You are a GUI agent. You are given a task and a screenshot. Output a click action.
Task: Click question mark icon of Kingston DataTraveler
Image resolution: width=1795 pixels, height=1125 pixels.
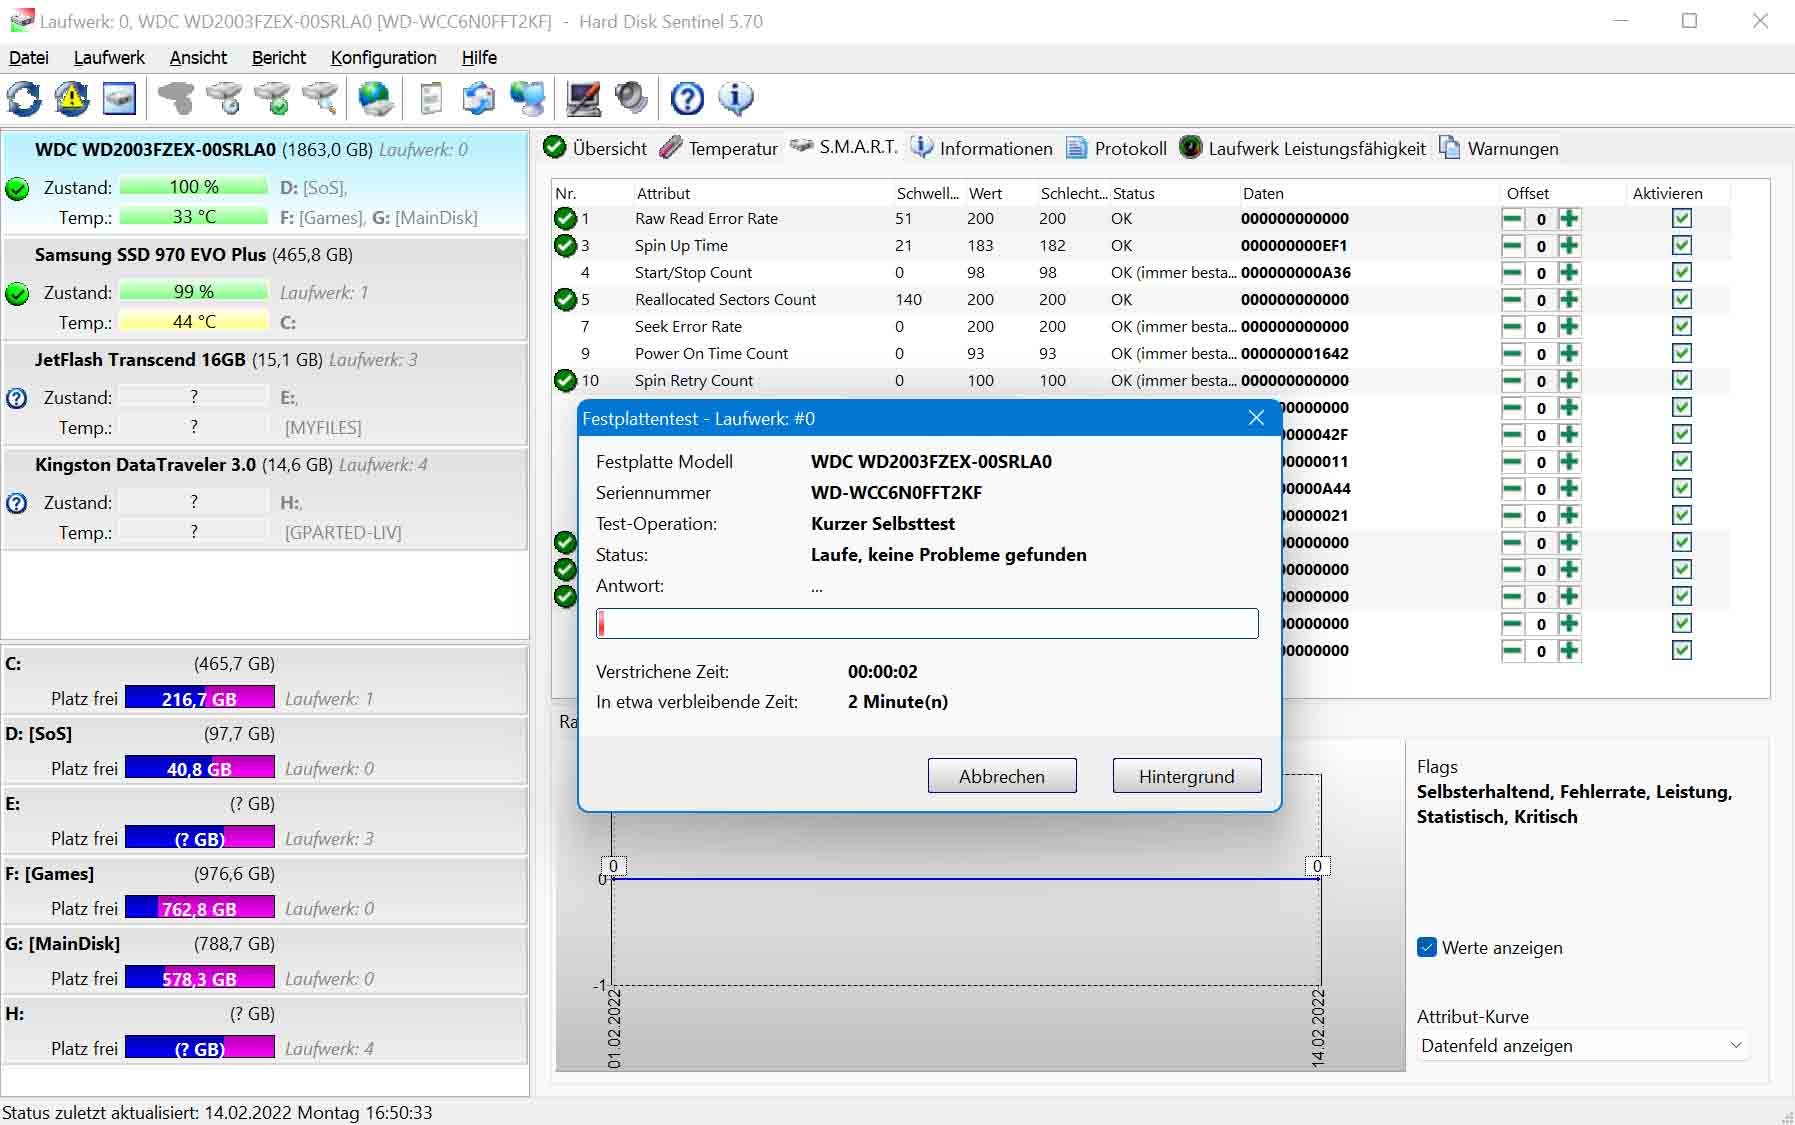pyautogui.click(x=17, y=503)
